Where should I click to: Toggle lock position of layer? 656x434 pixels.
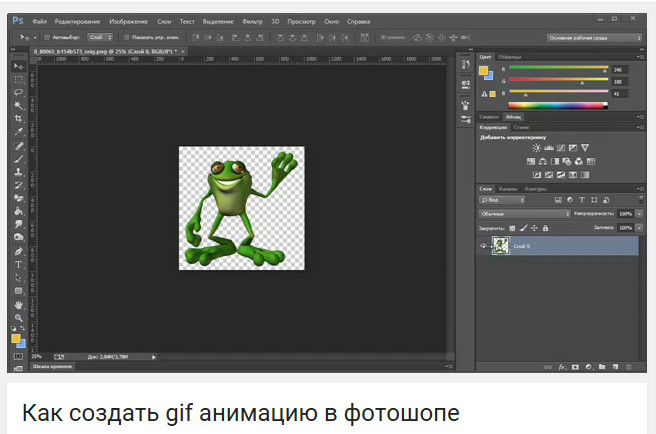534,228
